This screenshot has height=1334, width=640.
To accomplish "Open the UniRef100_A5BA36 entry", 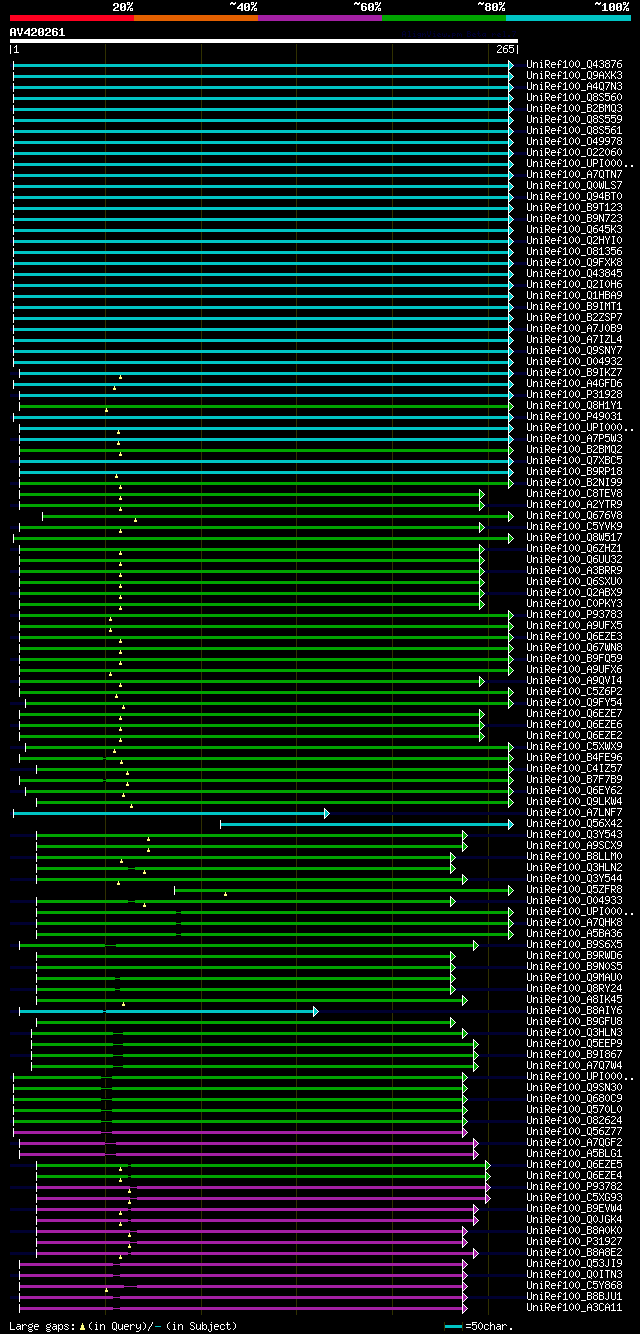I will tap(574, 934).
